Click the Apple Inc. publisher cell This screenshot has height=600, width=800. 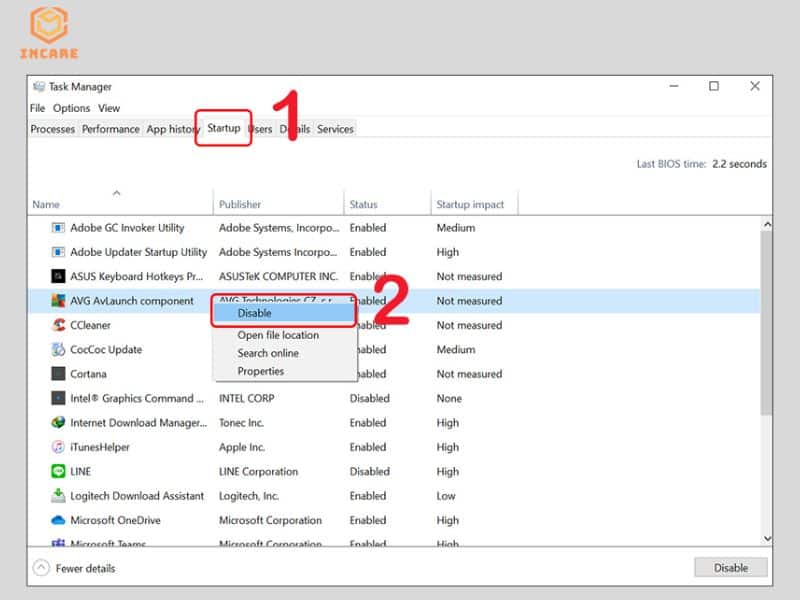[242, 447]
